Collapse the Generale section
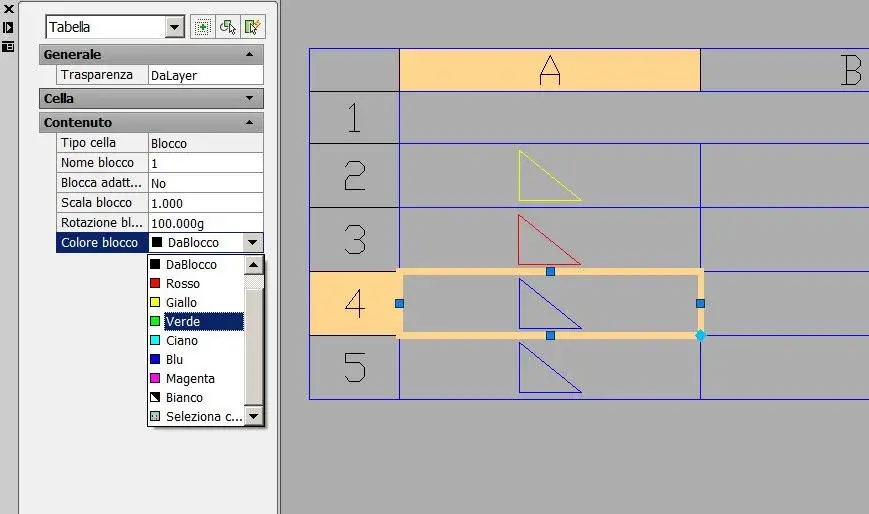Viewport: 869px width, 514px height. 249,54
